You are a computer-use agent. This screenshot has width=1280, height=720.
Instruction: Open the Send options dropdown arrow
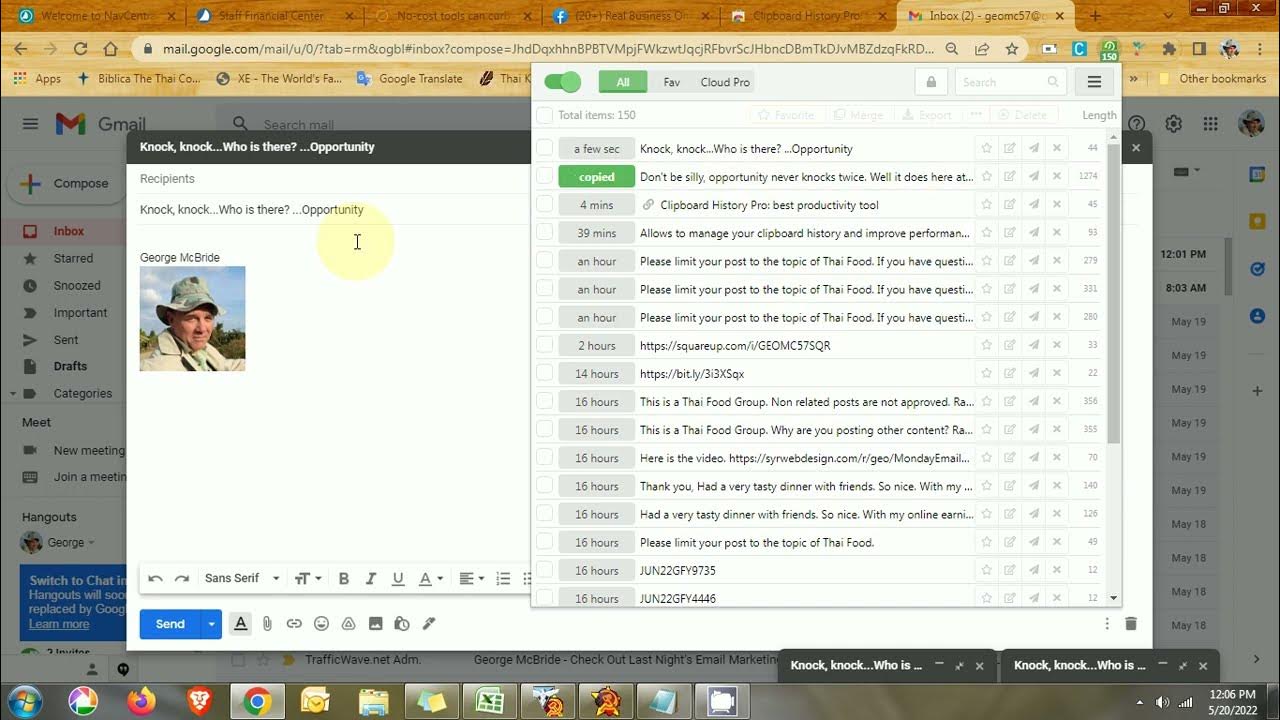point(211,623)
